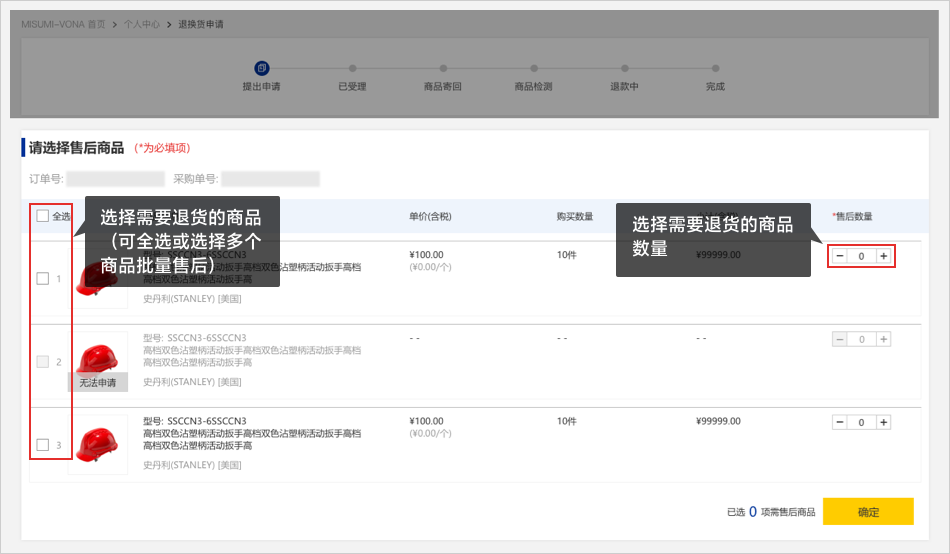Viewport: 950px width, 554px height.
Task: Click the first item's quantity input field
Action: (x=861, y=256)
